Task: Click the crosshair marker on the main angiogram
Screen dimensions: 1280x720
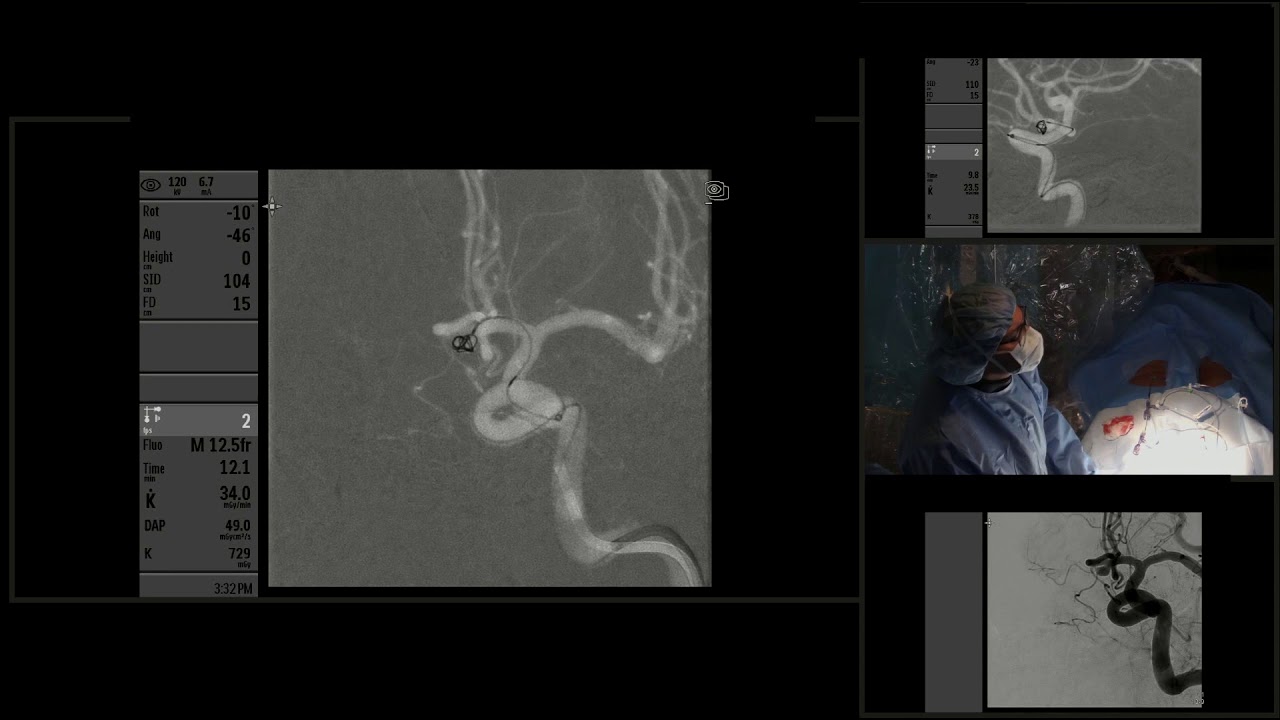Action: [272, 207]
